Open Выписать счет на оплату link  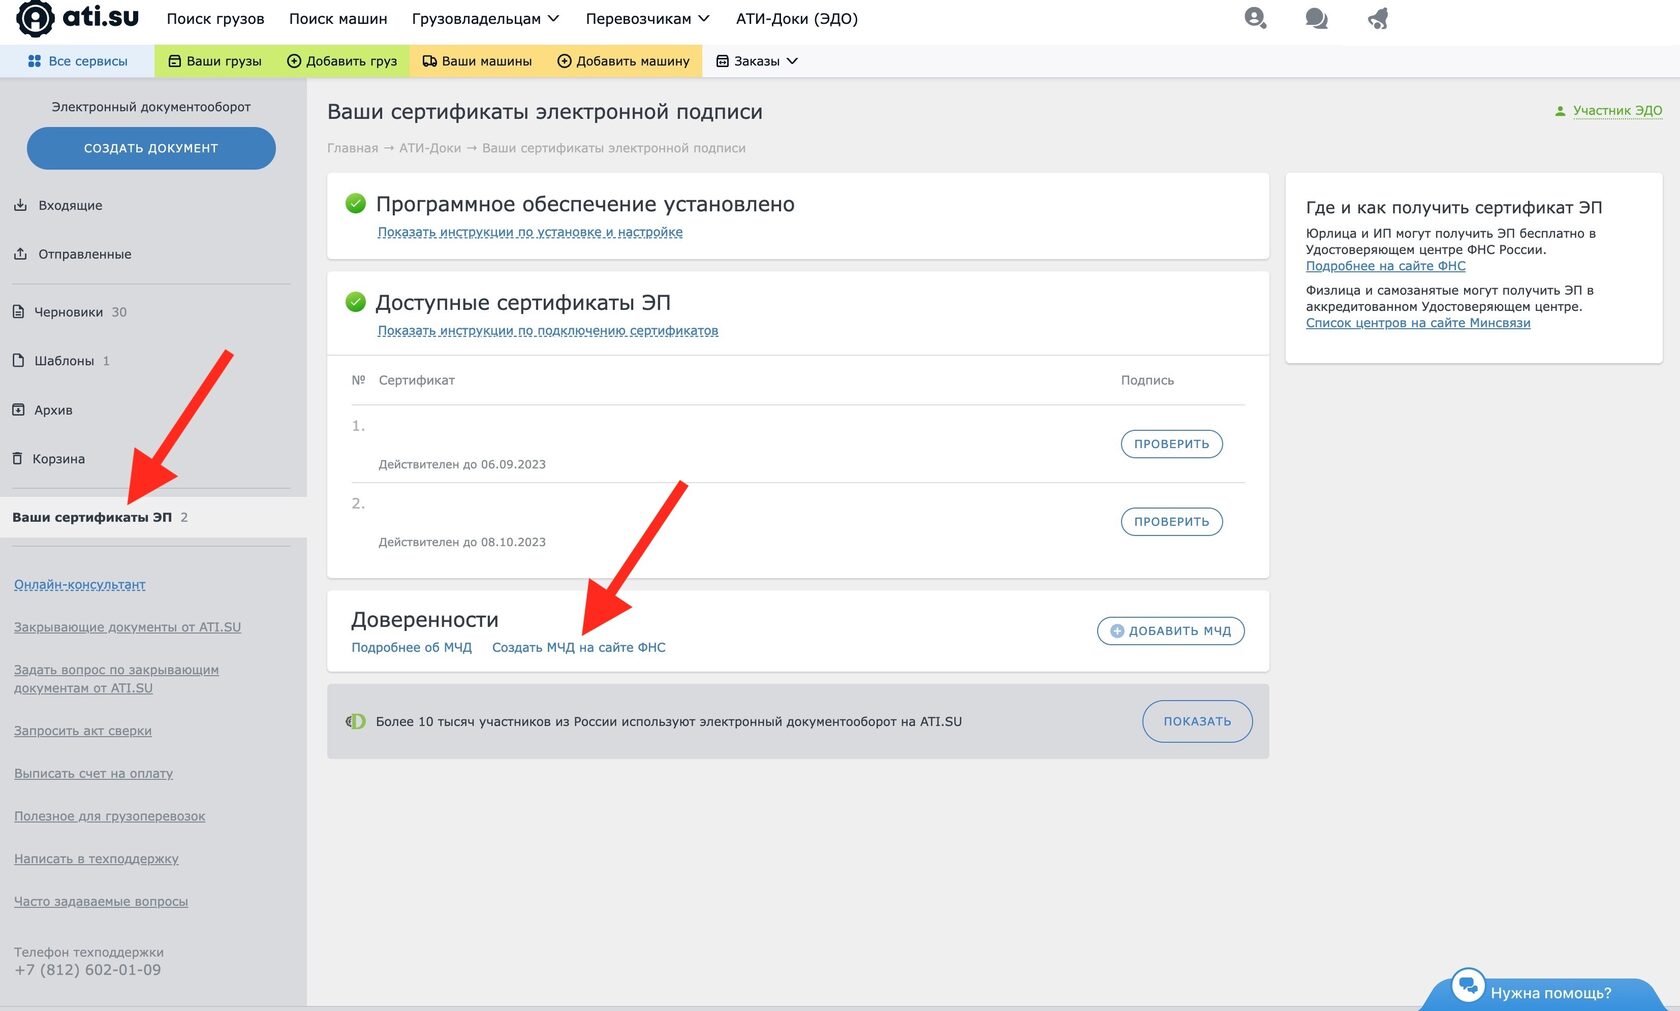[x=93, y=774]
